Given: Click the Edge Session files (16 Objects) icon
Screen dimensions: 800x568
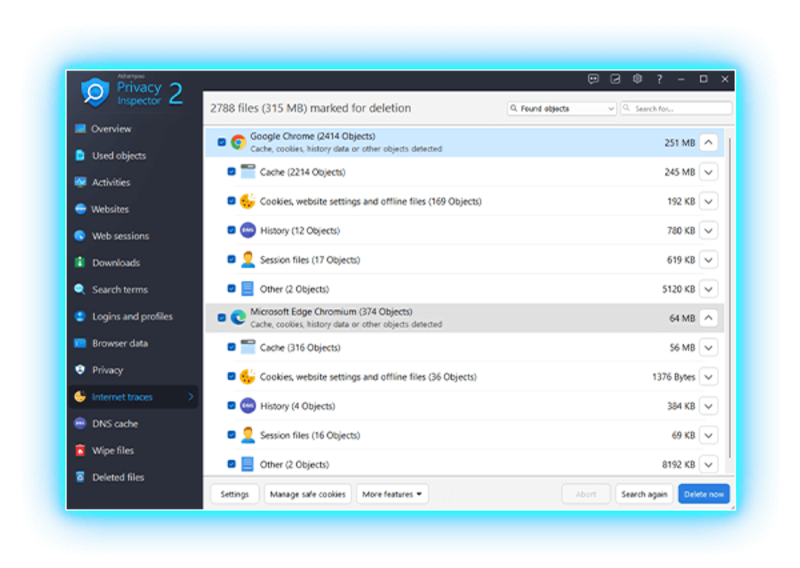Looking at the screenshot, I should (x=247, y=435).
